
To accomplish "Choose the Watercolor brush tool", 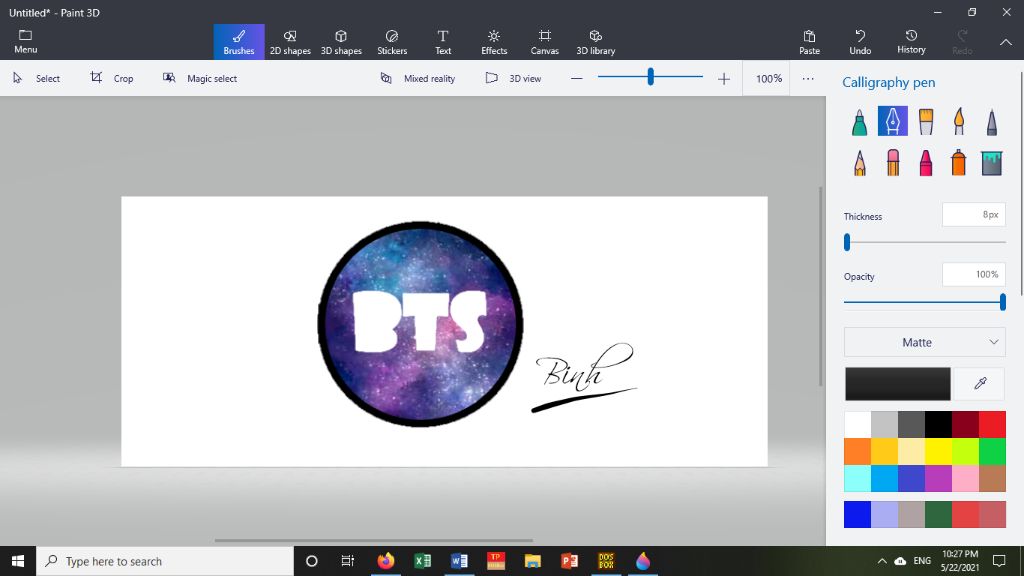I will (959, 121).
